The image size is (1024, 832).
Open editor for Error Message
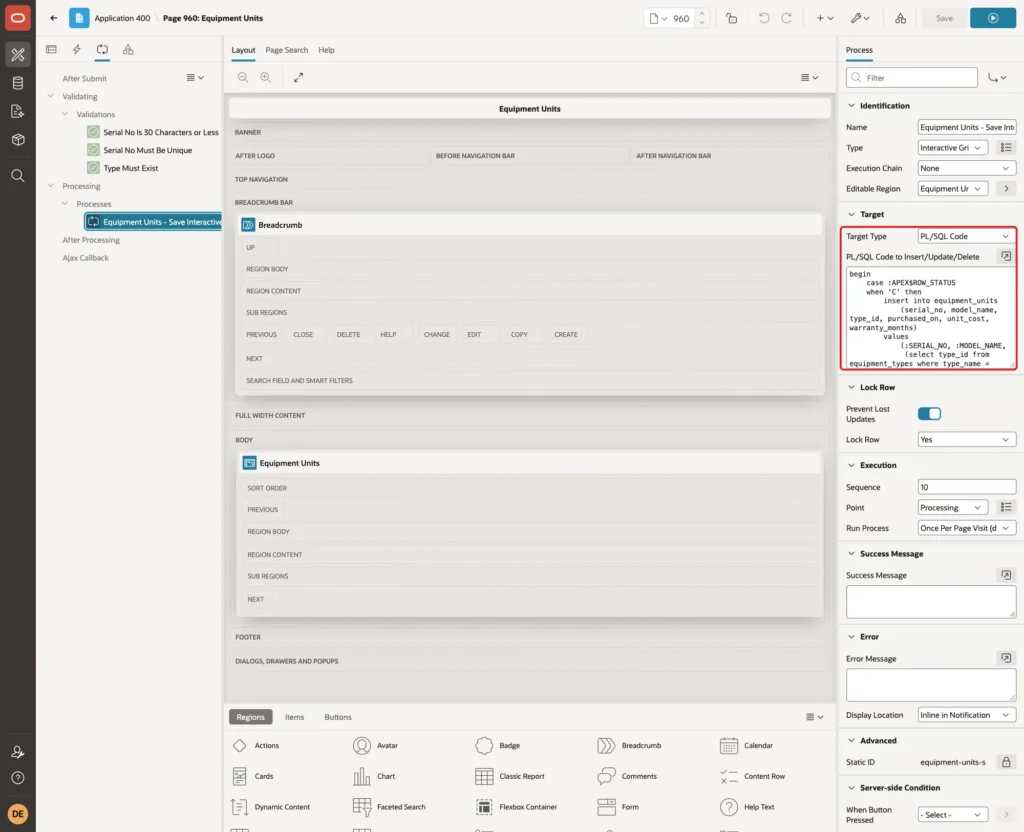pyautogui.click(x=1006, y=658)
